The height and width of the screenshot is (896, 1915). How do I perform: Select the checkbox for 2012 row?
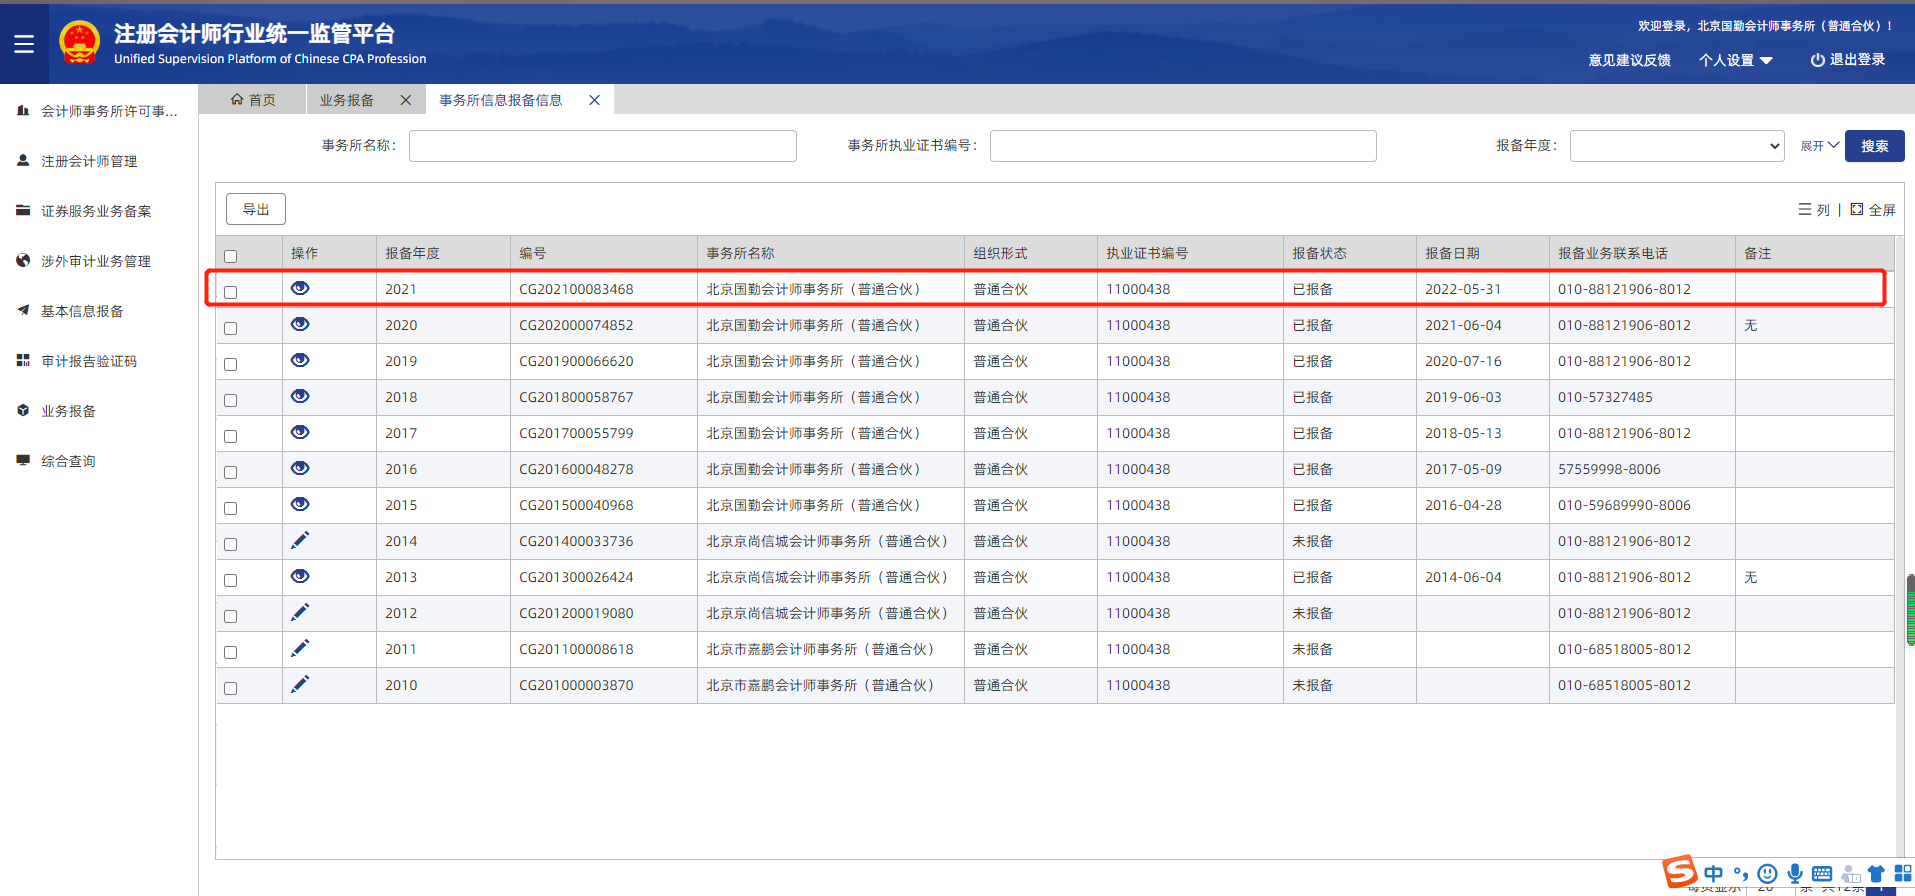coord(231,616)
